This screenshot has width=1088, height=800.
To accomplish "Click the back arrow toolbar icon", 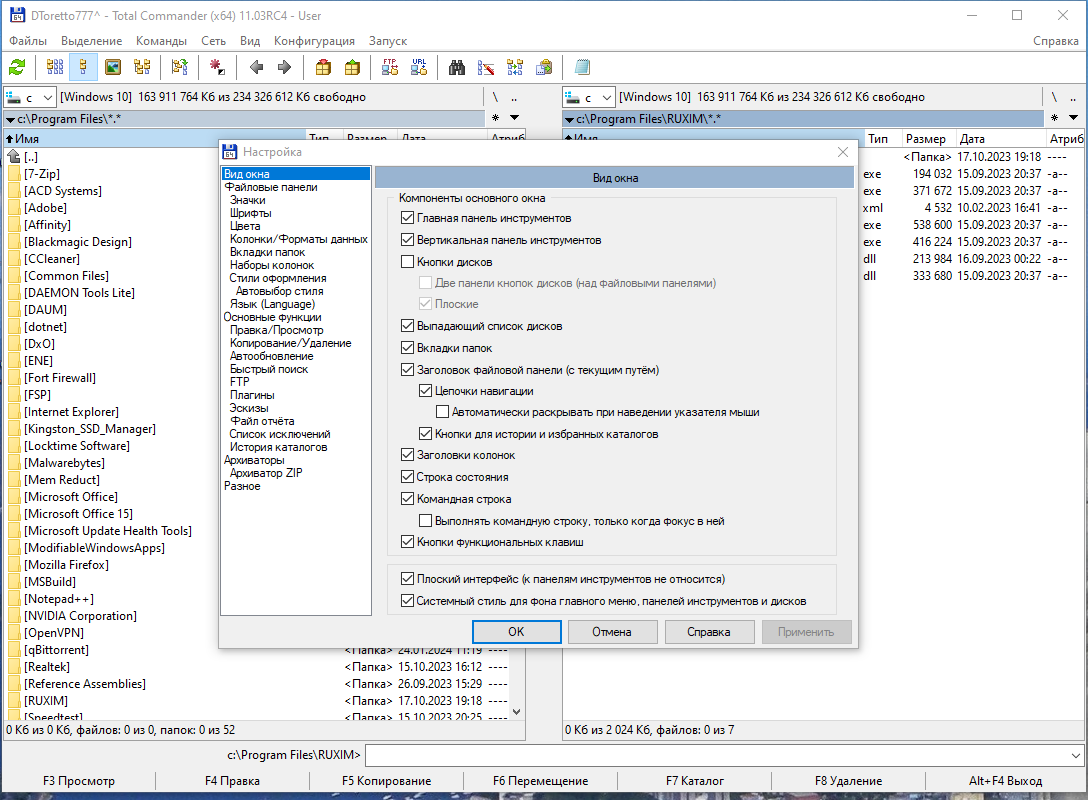I will point(256,67).
